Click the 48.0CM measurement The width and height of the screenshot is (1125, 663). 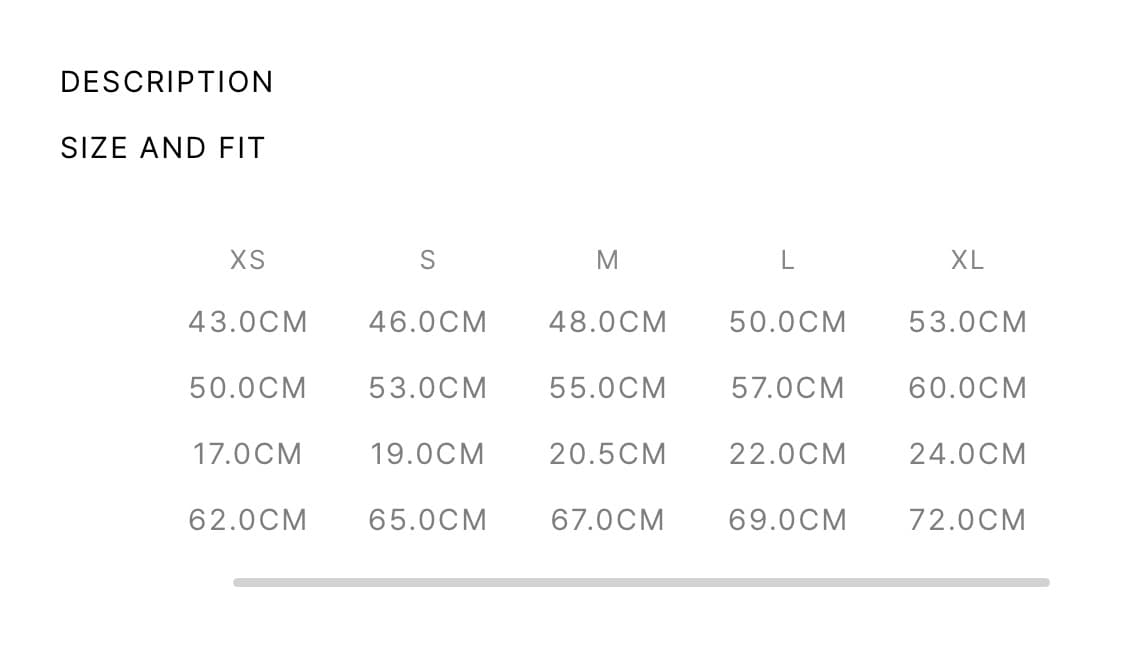pos(608,322)
